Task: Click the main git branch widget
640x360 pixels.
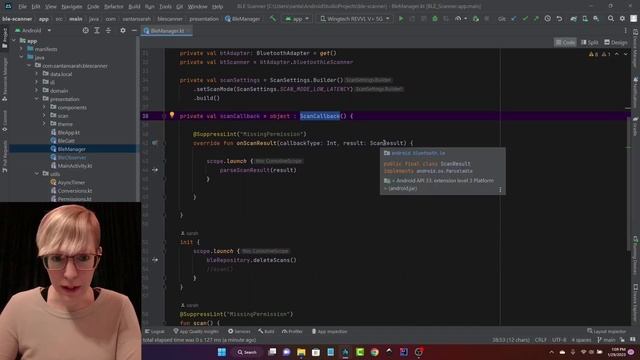Action: (x=606, y=340)
